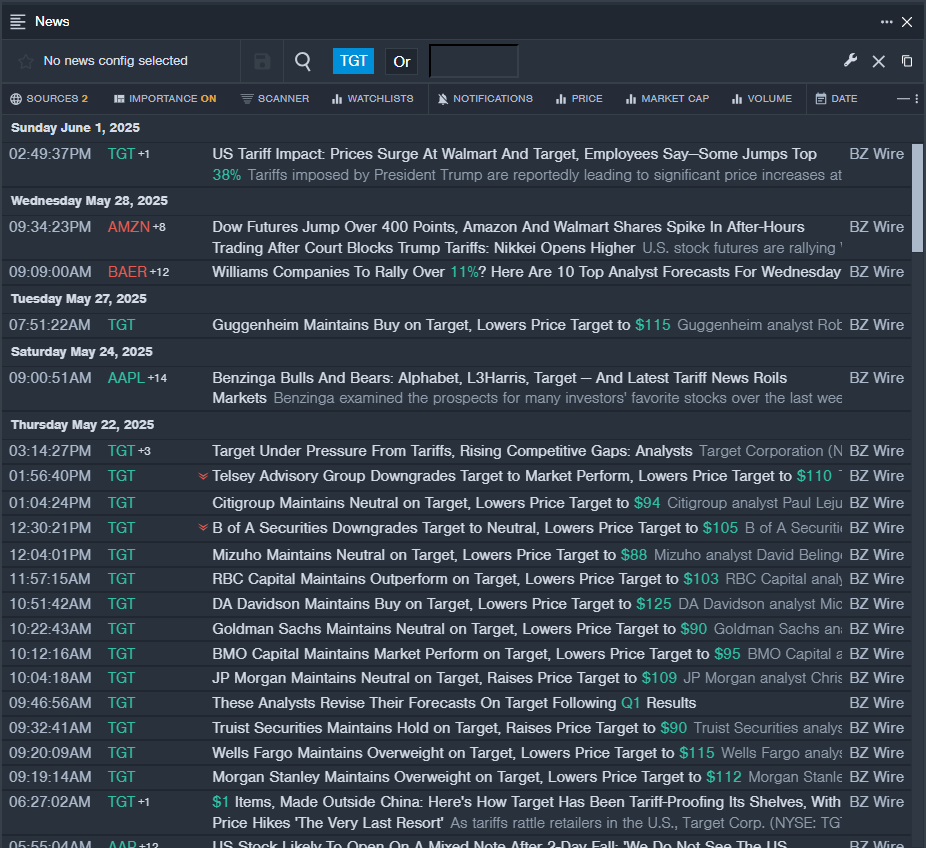Click the TGT +1 tag at 06:27:02AM

point(128,802)
